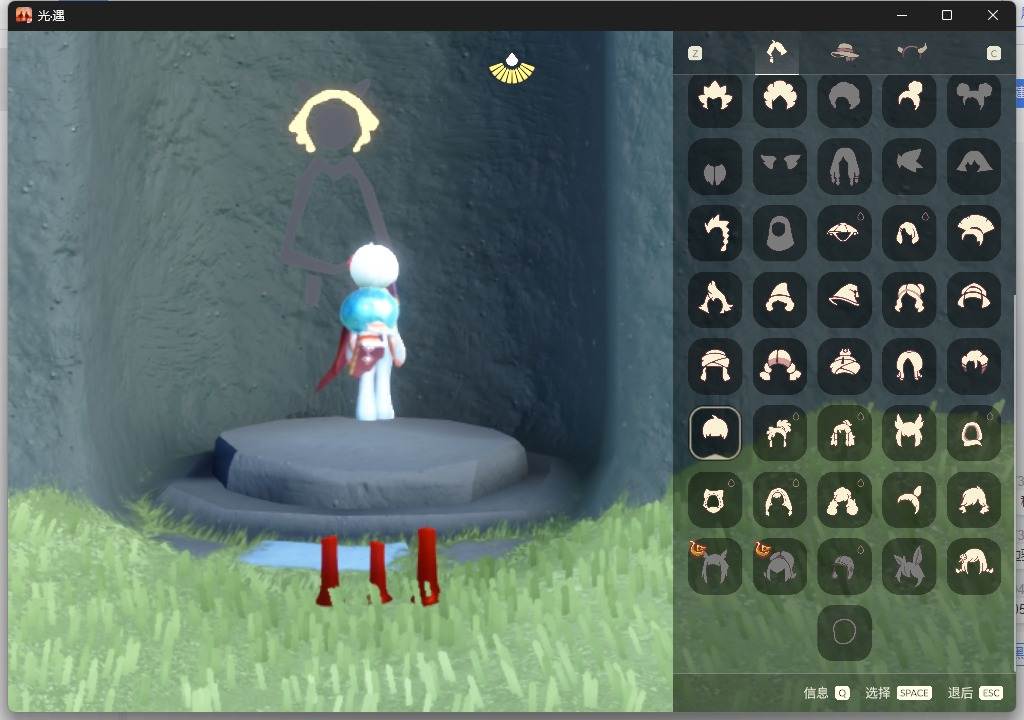Viewport: 1024px width, 720px height.
Task: Select the conical straw hat icon
Action: point(844,233)
